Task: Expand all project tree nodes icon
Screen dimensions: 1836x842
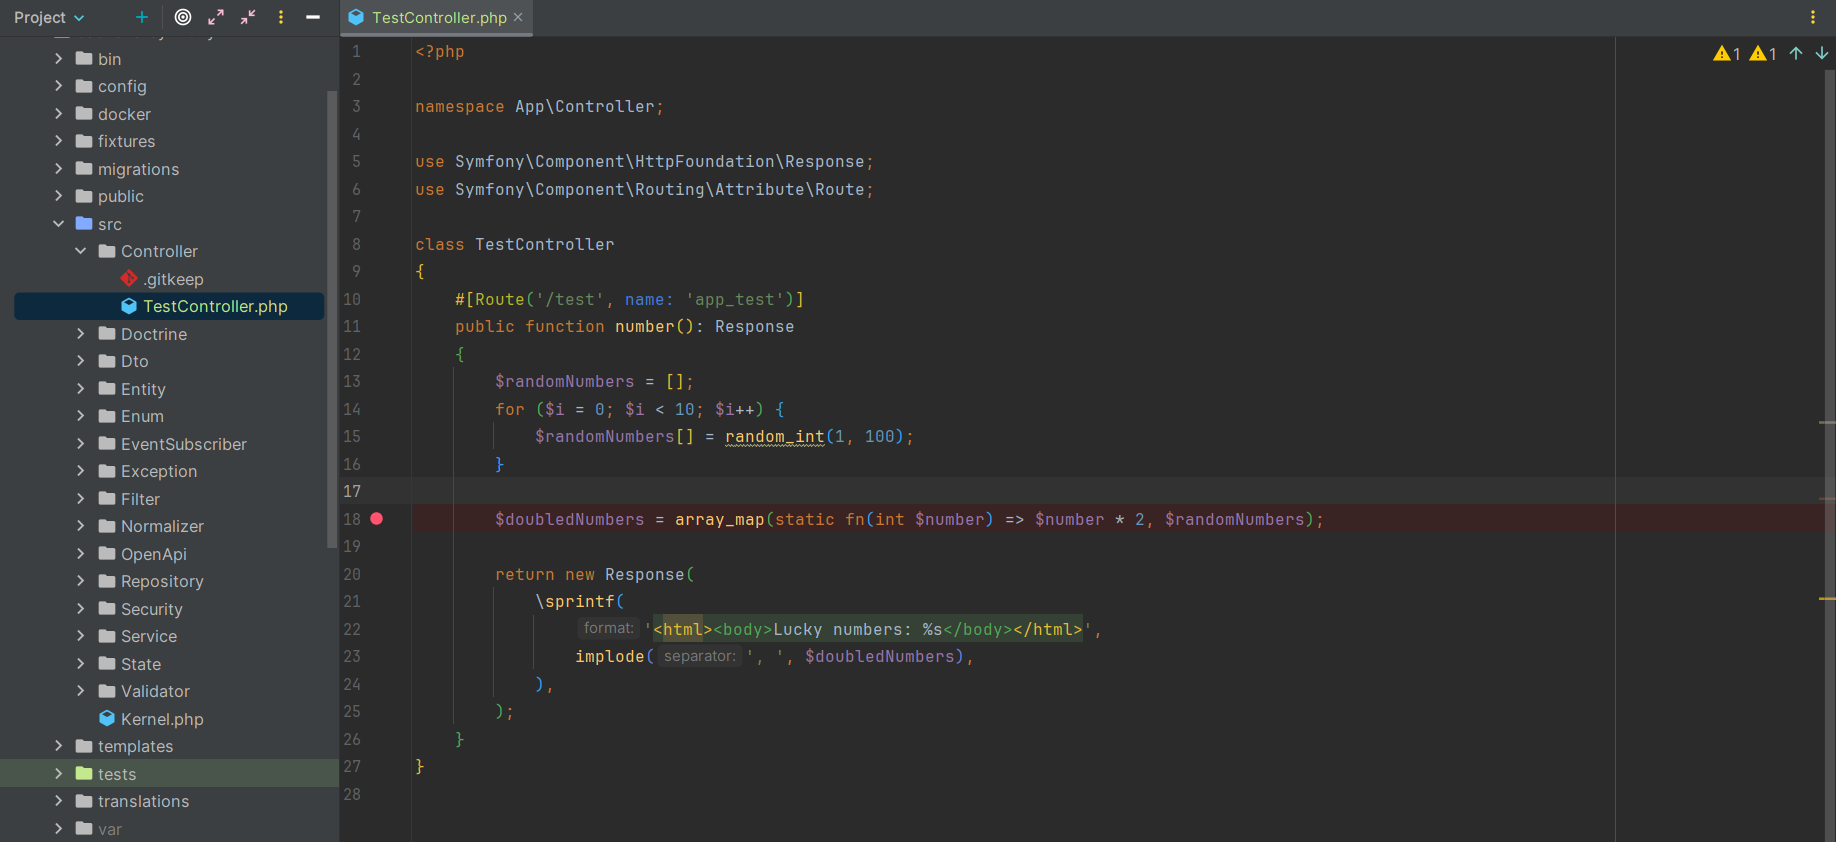Action: 216,17
